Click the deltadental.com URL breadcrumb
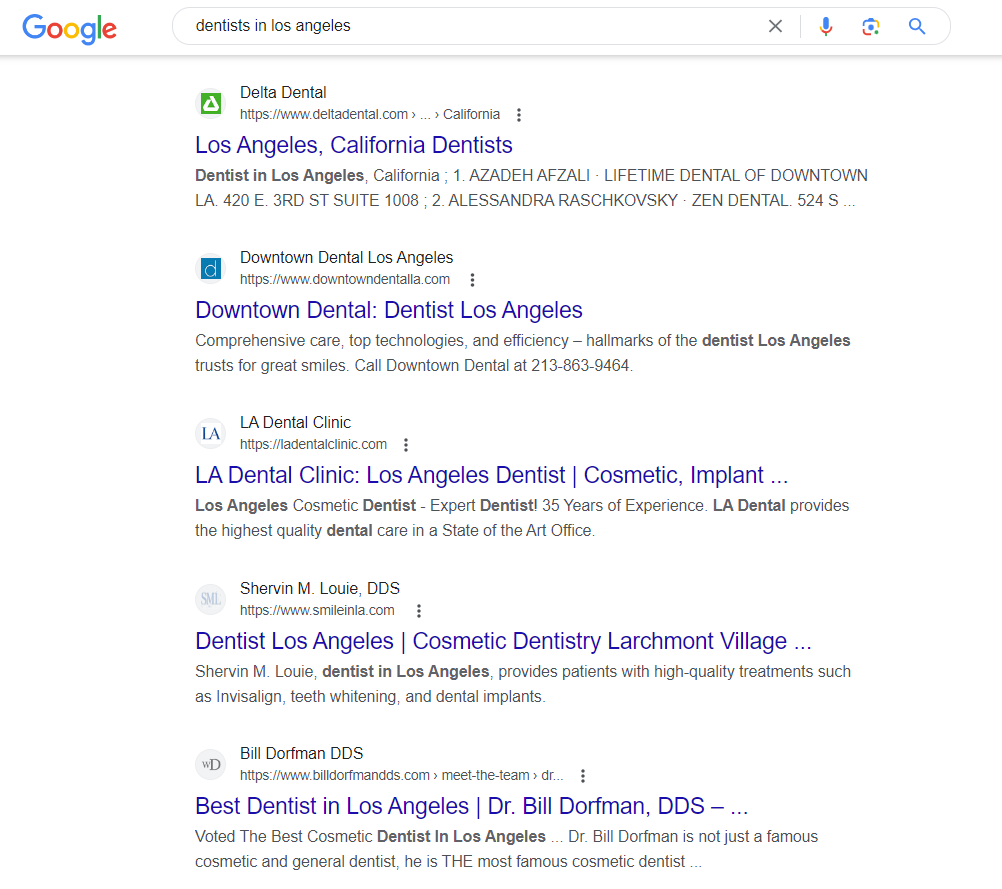 (370, 114)
